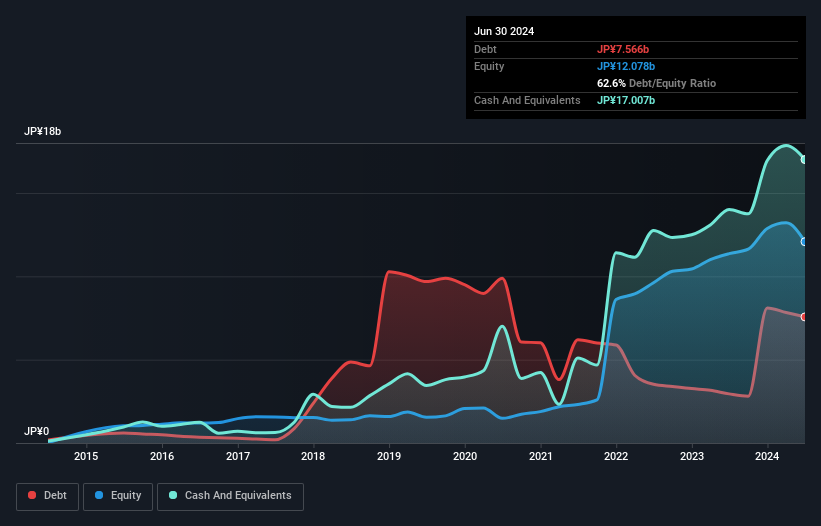Click the 2017 x-axis label

click(238, 456)
